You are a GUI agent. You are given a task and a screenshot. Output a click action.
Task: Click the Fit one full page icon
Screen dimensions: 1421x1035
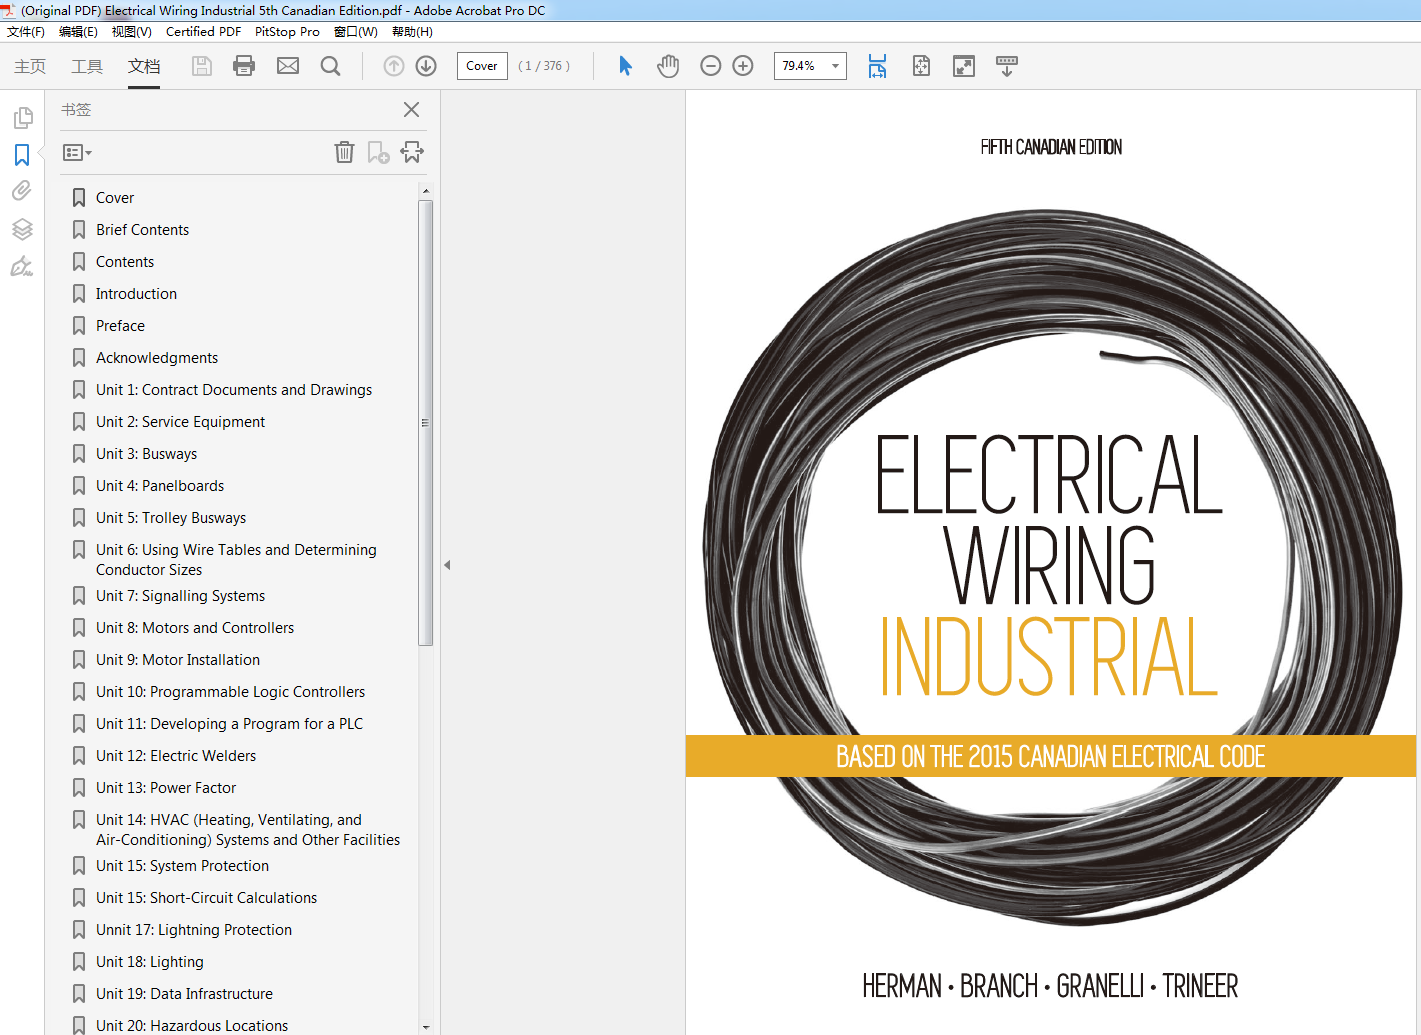[x=921, y=66]
